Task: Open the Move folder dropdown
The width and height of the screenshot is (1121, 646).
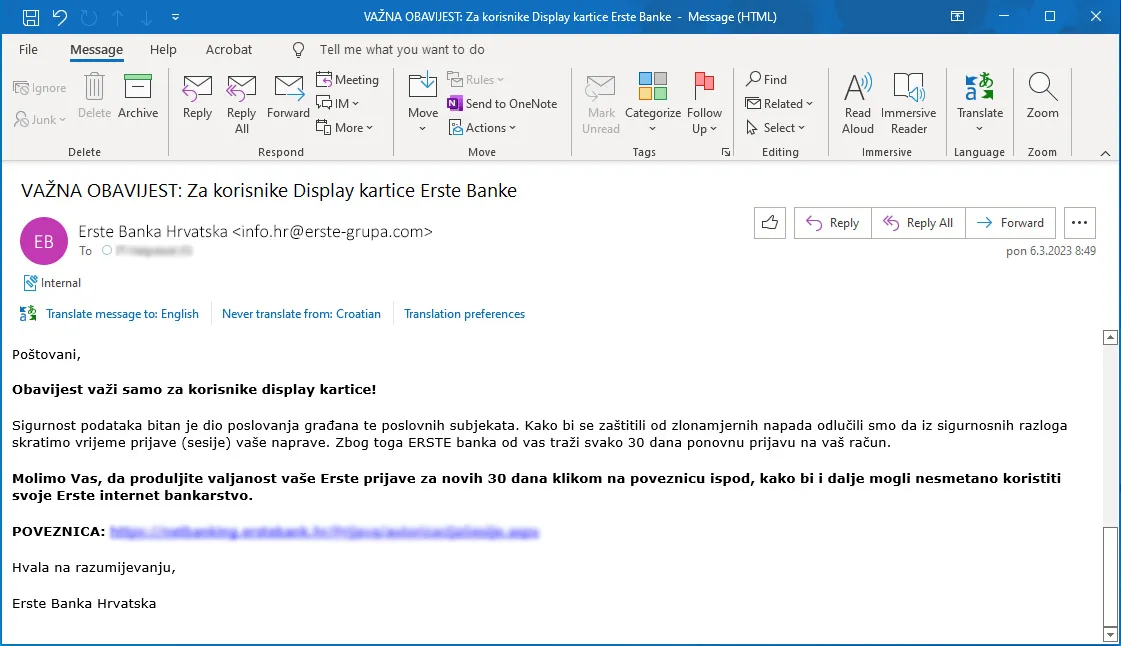Action: coord(423,104)
